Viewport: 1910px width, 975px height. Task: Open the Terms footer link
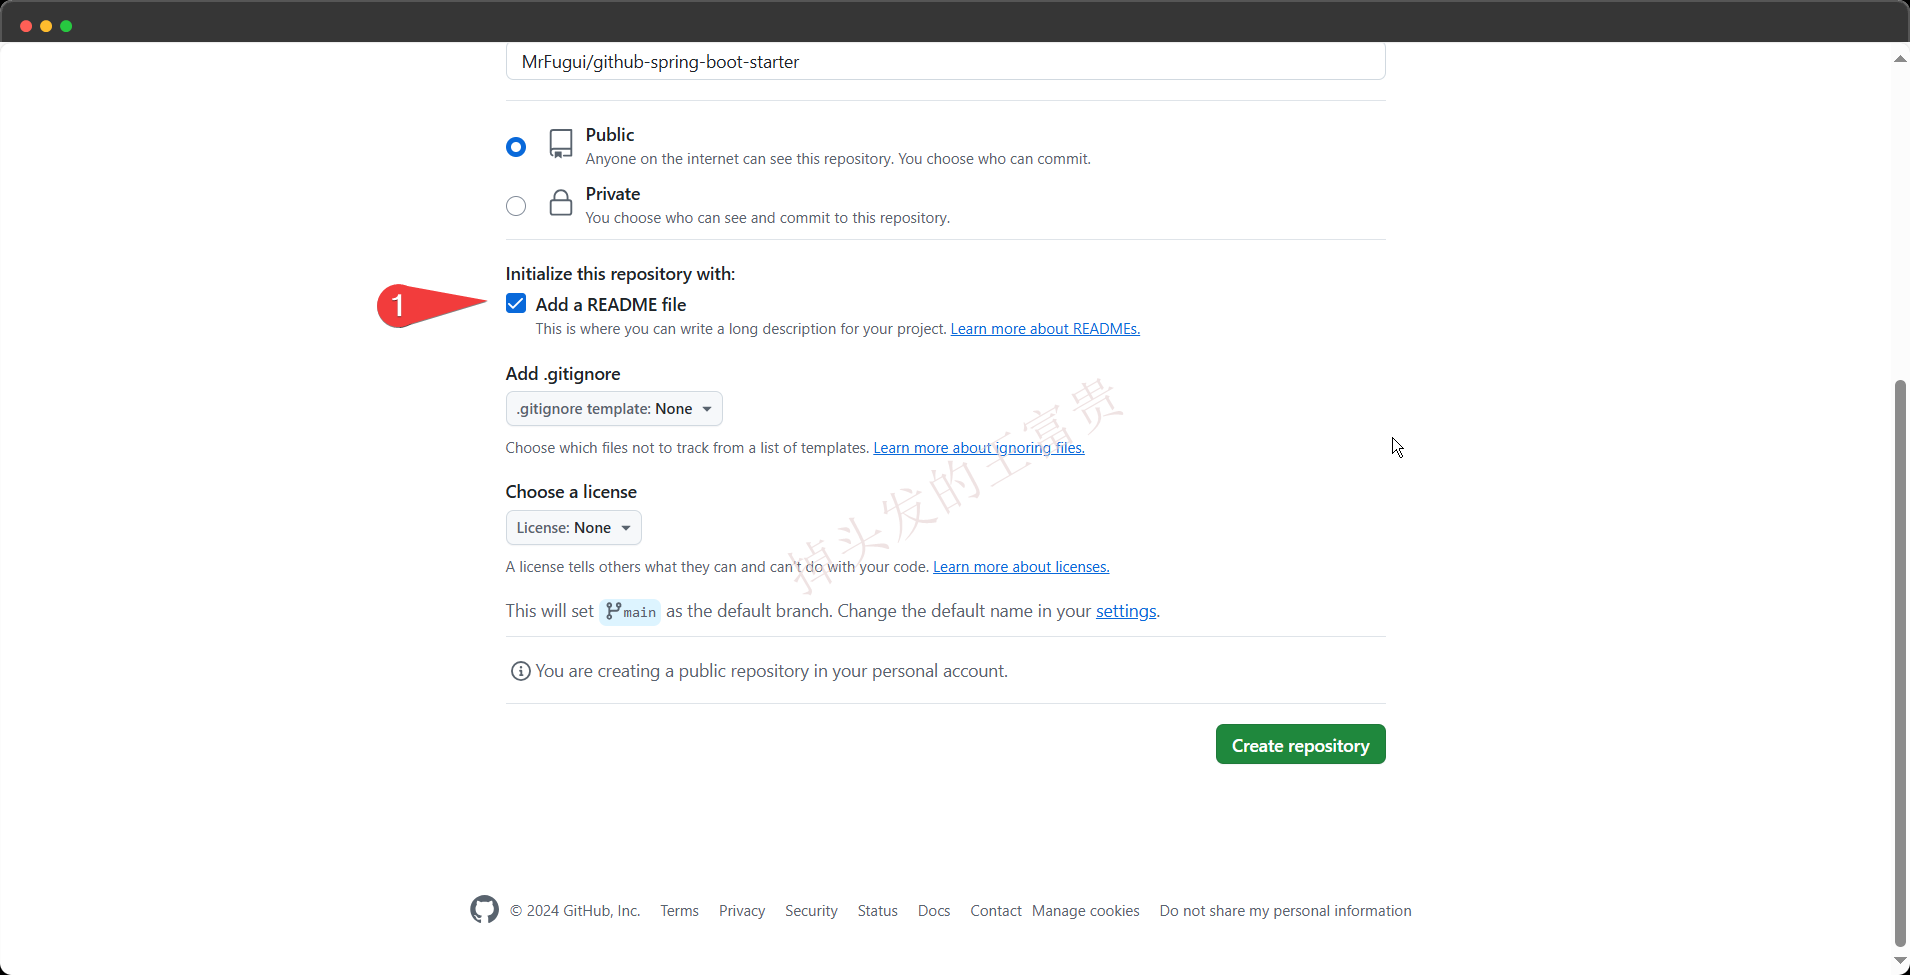[680, 911]
